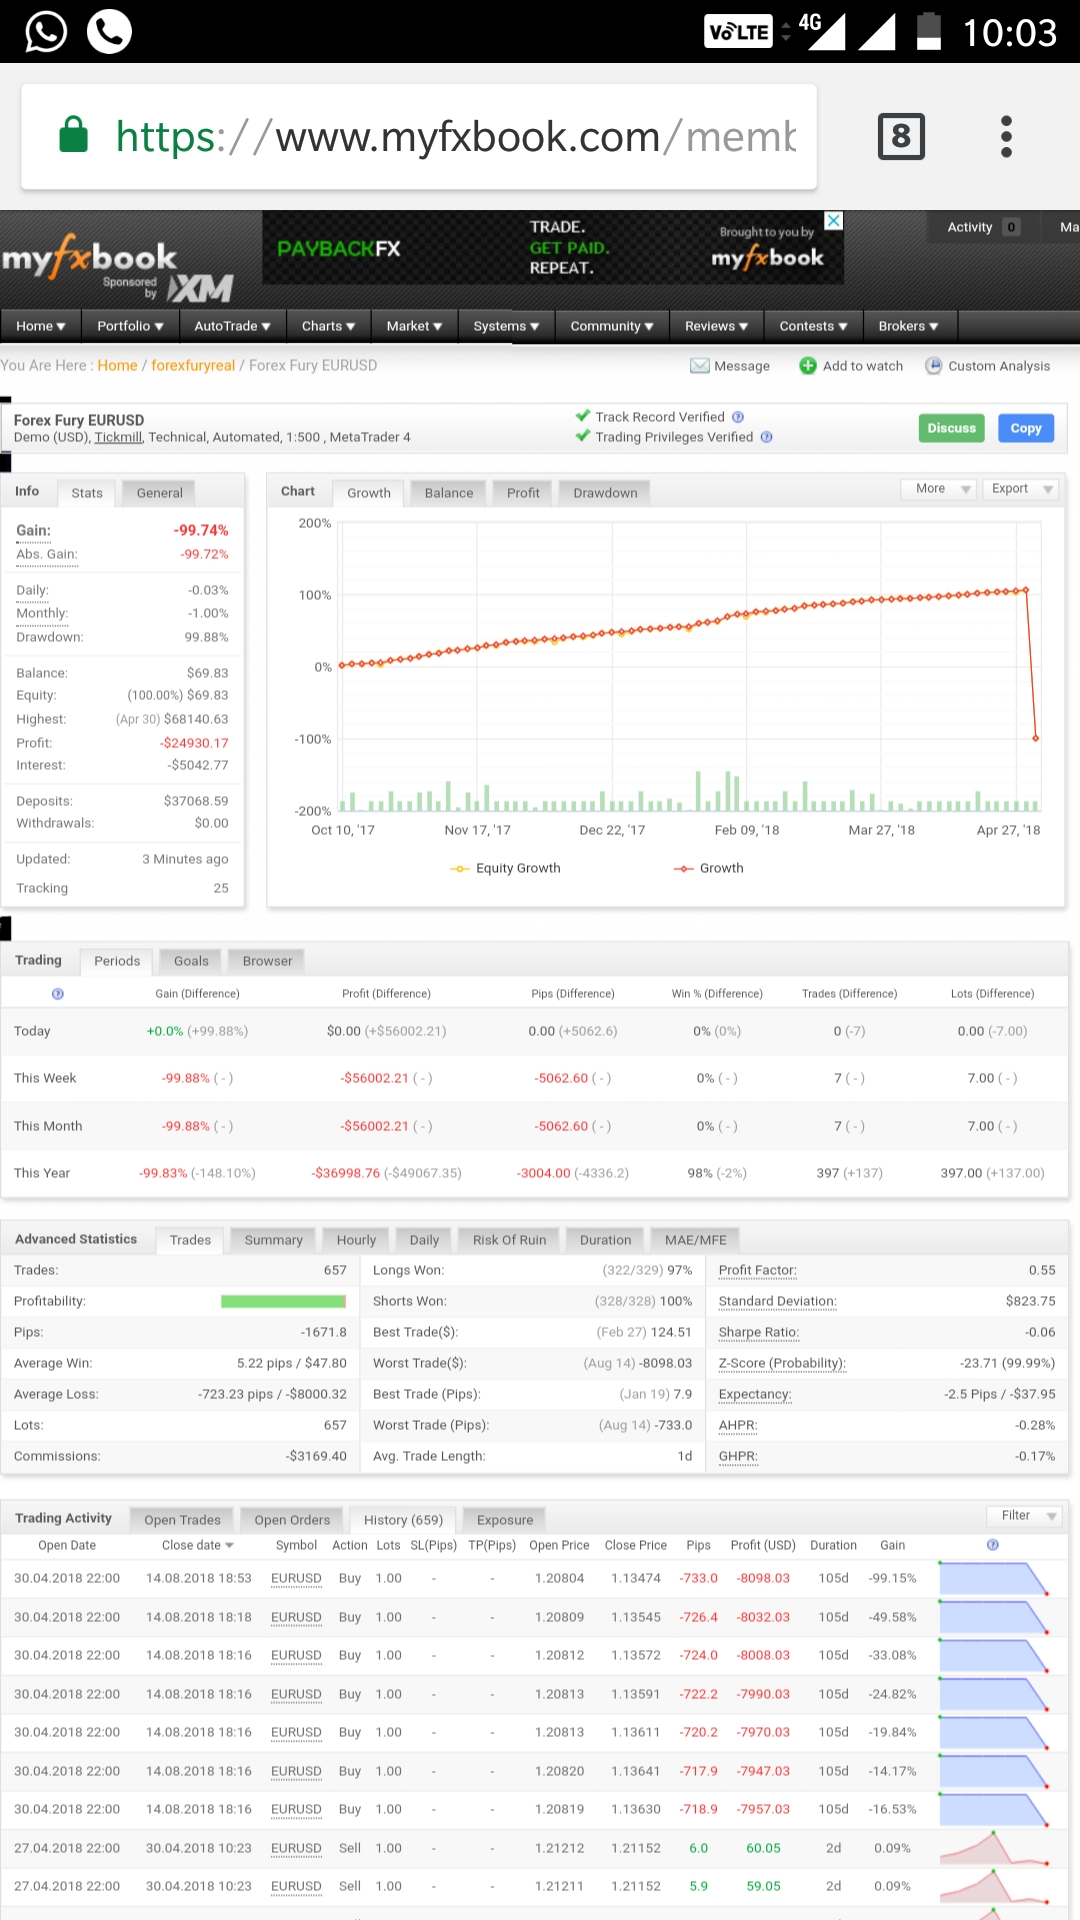Open the Hourly statistics tab

coord(357,1240)
